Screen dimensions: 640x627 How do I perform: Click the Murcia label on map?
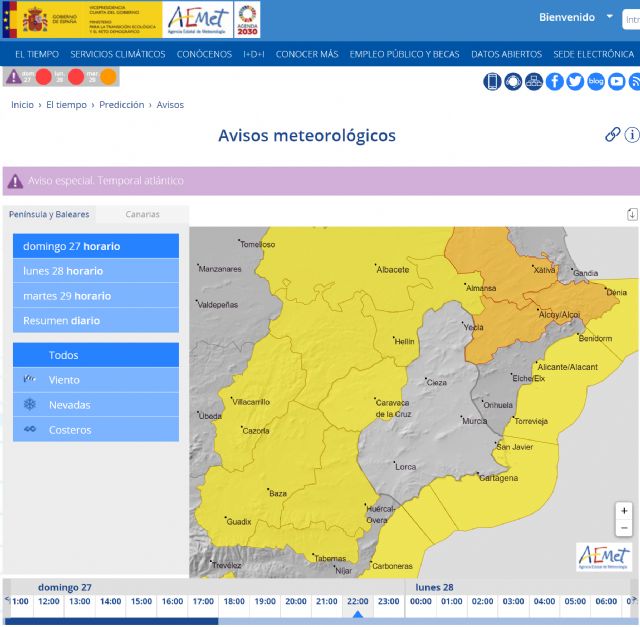coord(474,421)
